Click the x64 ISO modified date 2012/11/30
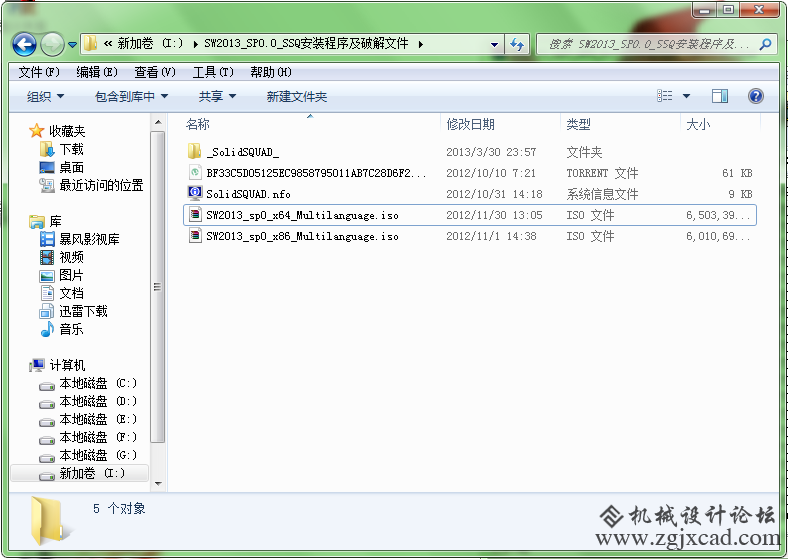The image size is (788, 559). (494, 215)
